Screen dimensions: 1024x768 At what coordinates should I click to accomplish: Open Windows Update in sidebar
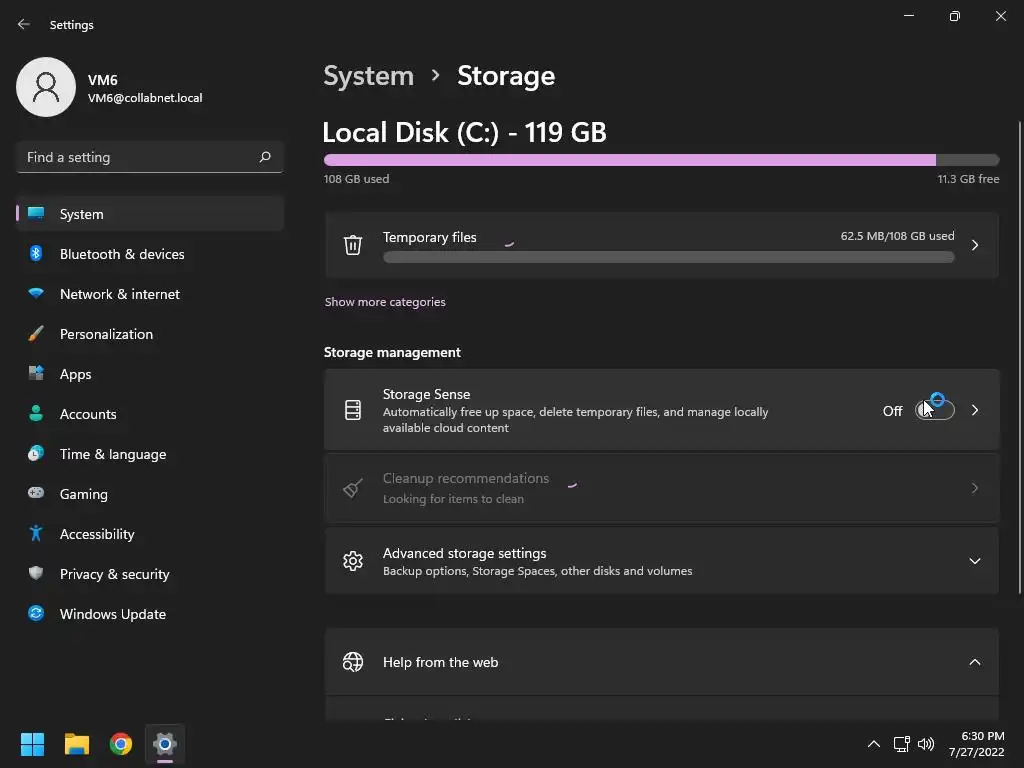click(x=112, y=614)
